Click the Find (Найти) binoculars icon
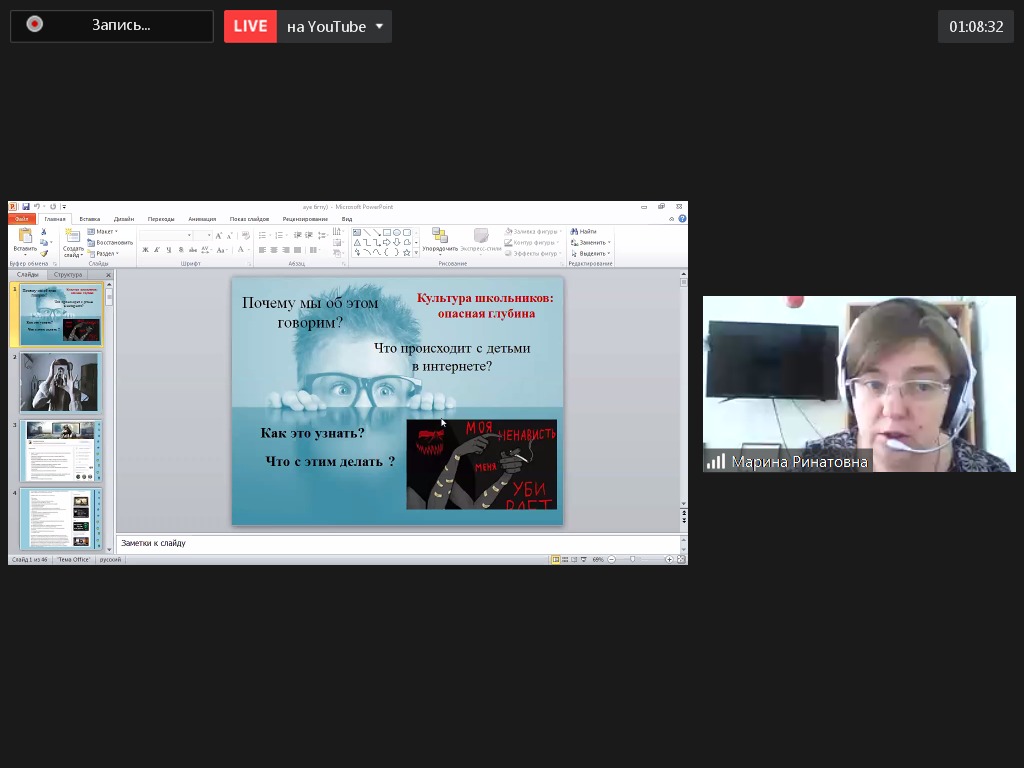This screenshot has height=768, width=1024. (x=583, y=231)
